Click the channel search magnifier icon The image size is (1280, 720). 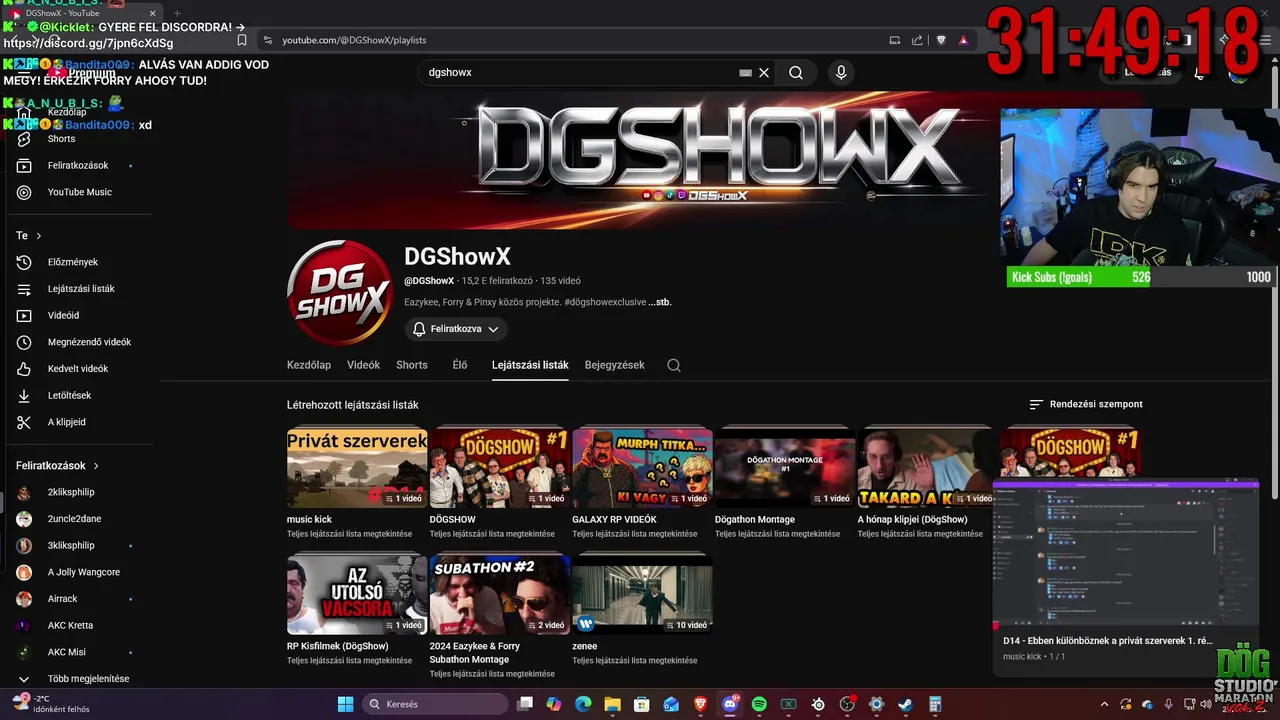674,365
